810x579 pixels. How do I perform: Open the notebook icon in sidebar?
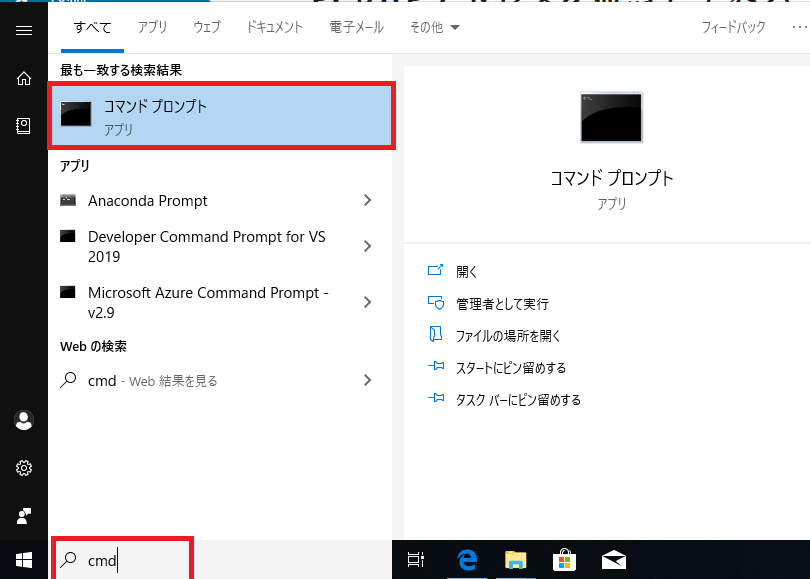tap(23, 126)
